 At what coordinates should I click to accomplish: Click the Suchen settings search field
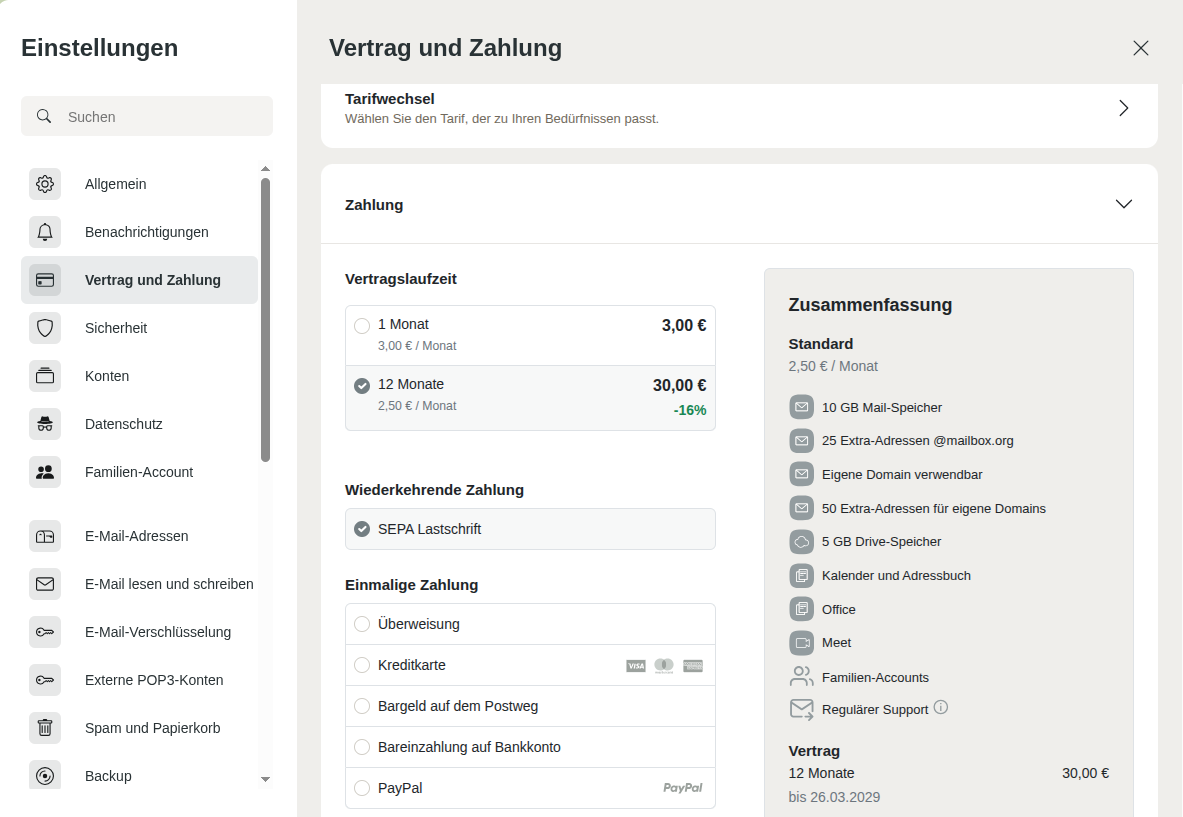160,116
